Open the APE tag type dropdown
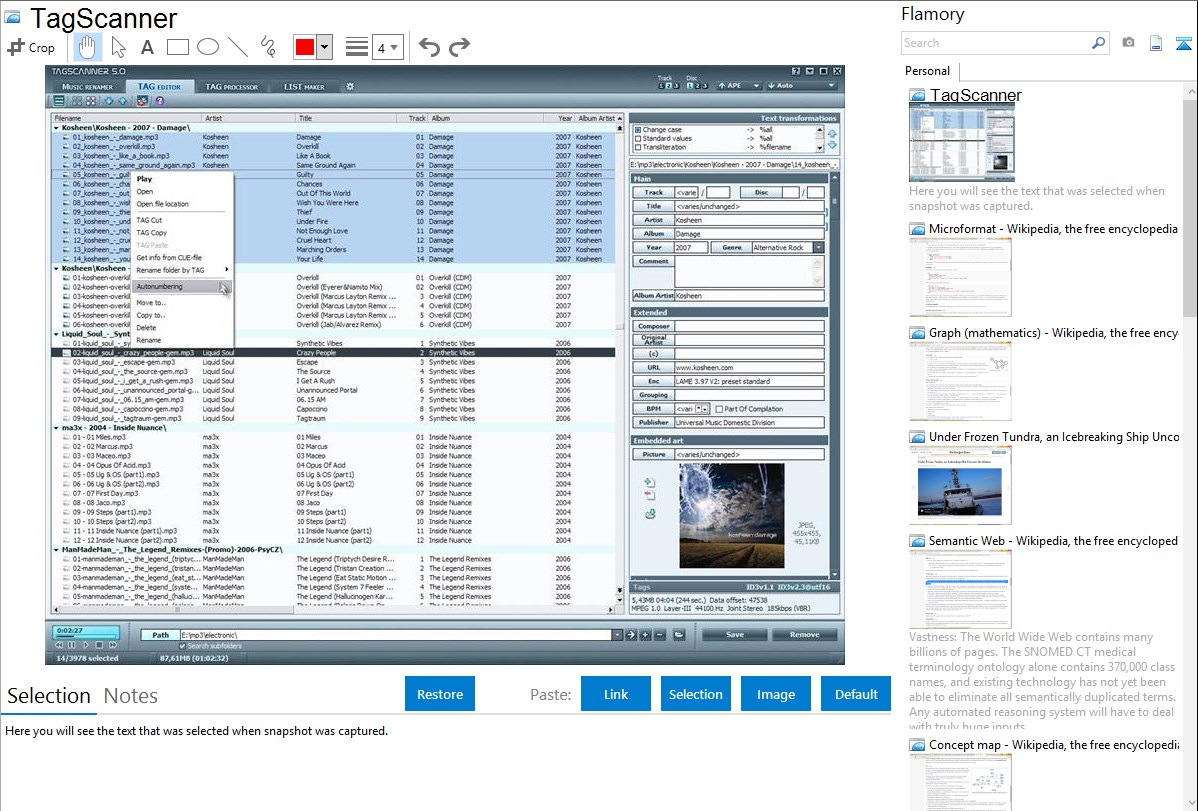This screenshot has height=811, width=1198. [738, 86]
